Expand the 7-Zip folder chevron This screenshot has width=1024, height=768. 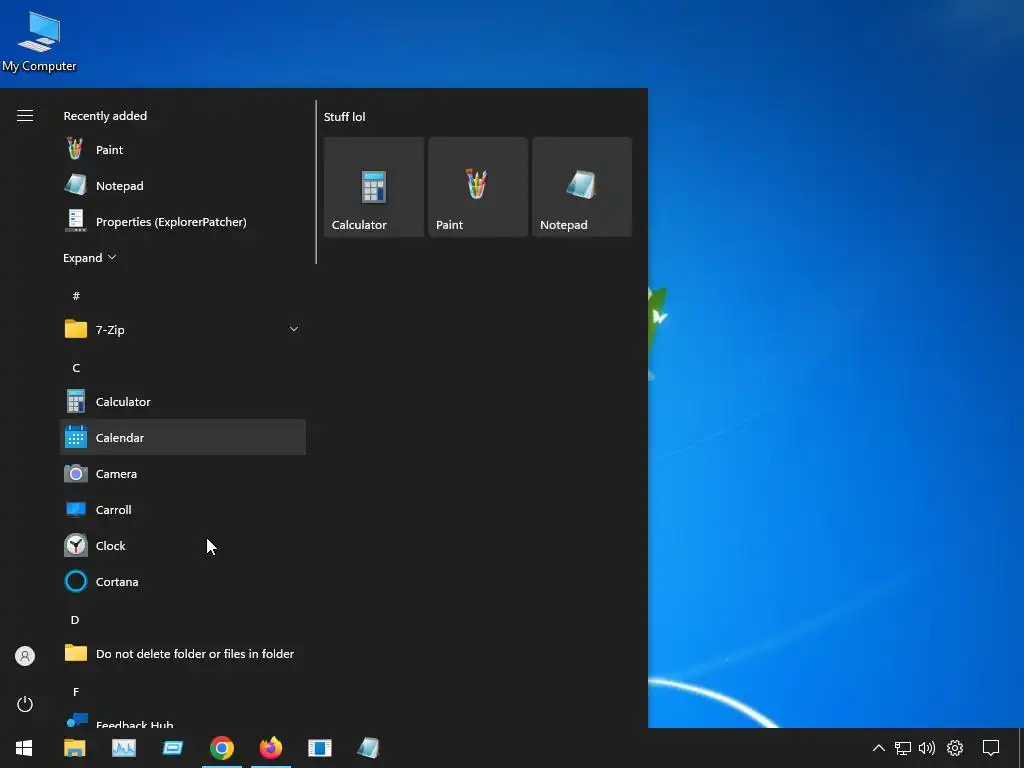[x=294, y=329]
